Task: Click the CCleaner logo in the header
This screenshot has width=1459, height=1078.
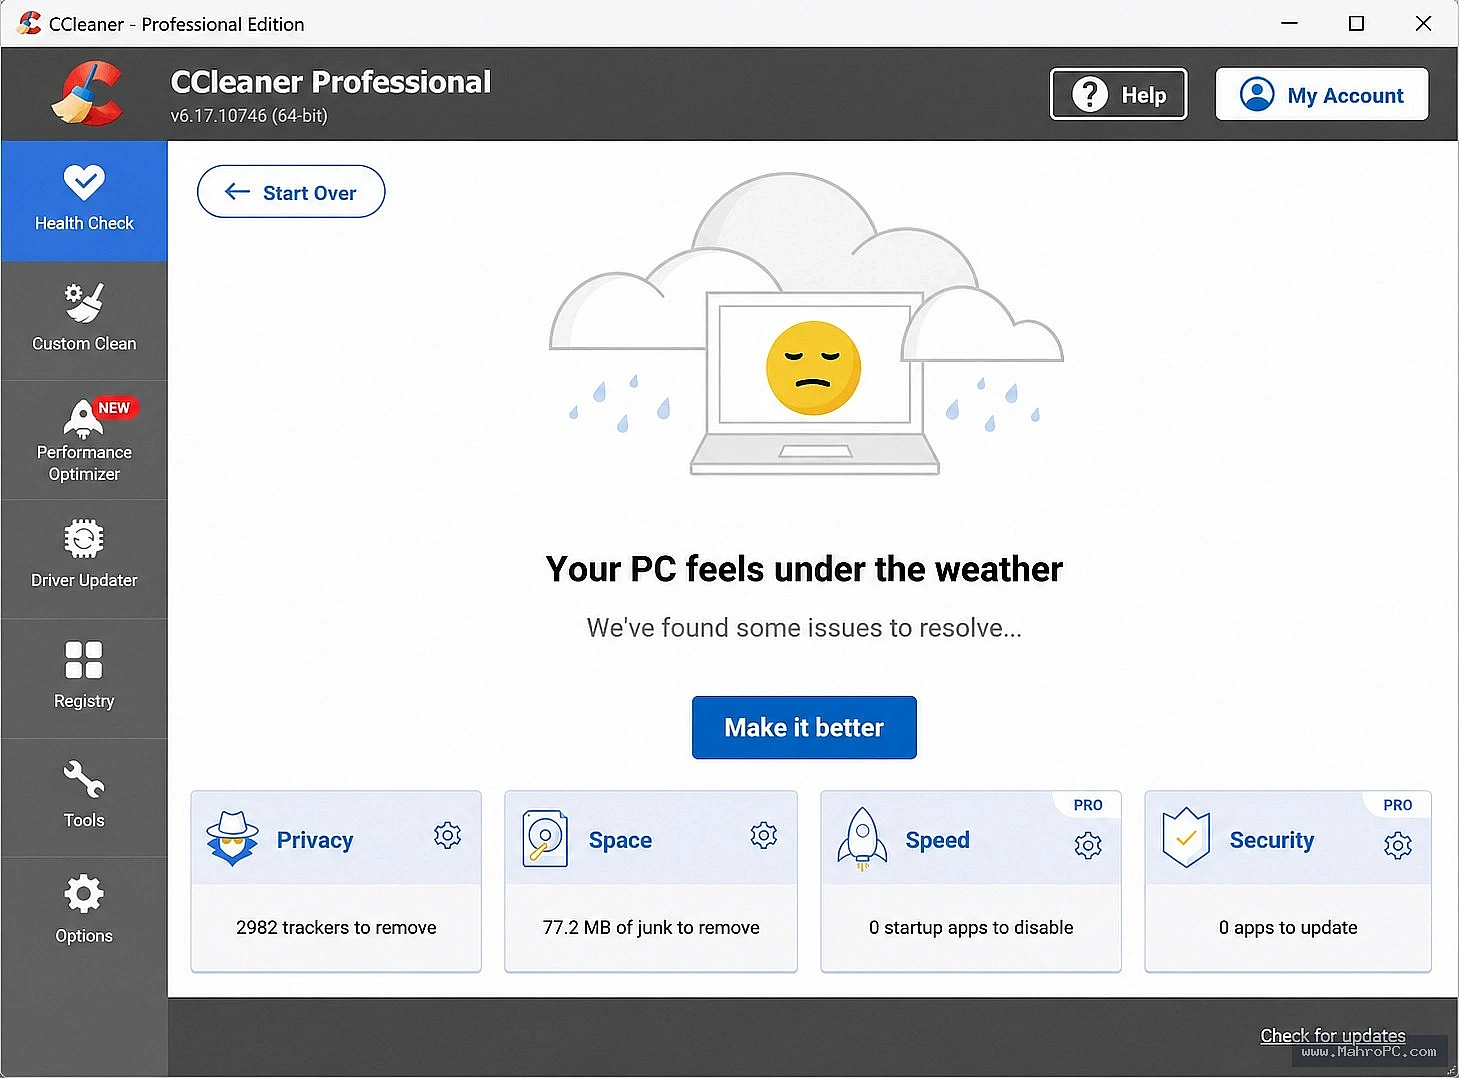Action: point(87,93)
